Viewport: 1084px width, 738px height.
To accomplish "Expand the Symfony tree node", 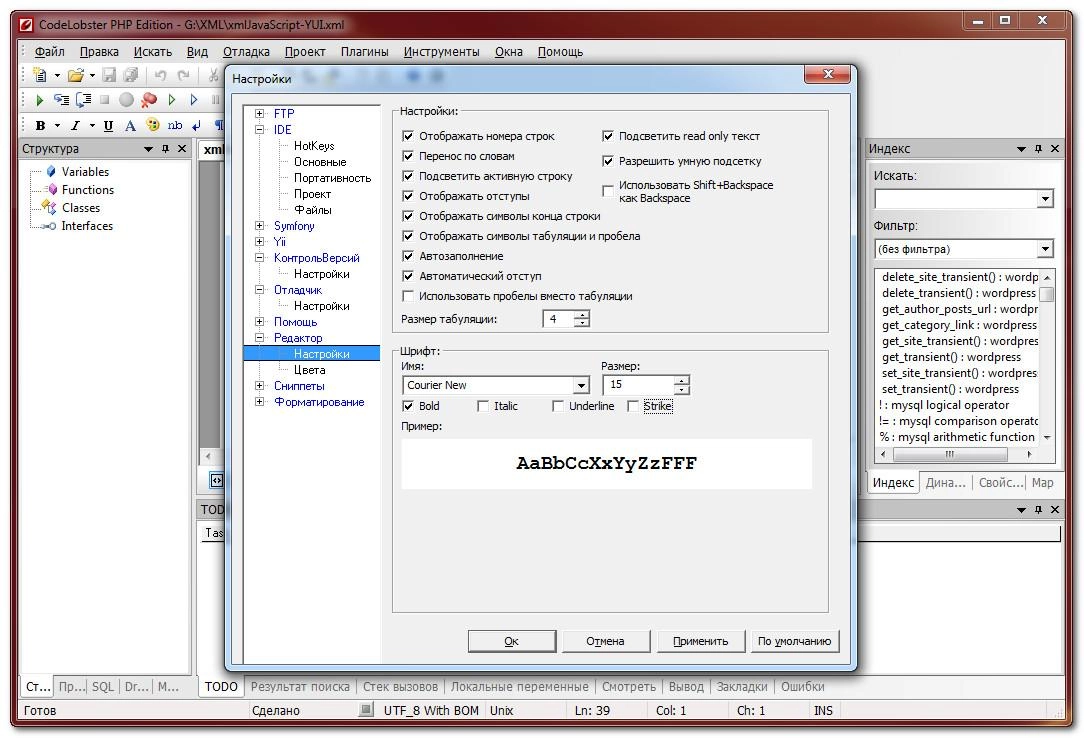I will pos(259,225).
